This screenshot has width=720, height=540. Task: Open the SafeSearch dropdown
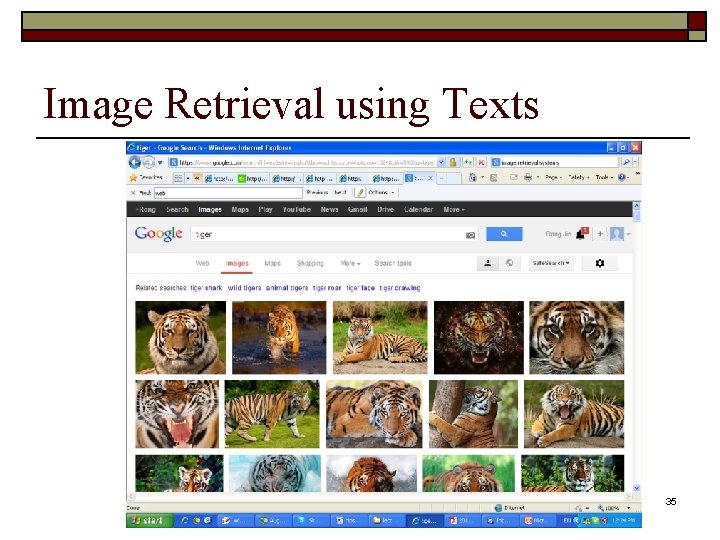click(551, 263)
